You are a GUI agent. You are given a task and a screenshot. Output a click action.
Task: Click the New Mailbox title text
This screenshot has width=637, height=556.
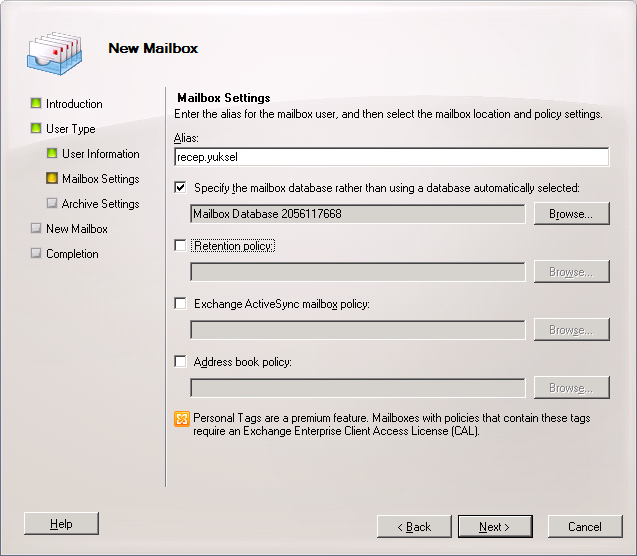153,48
